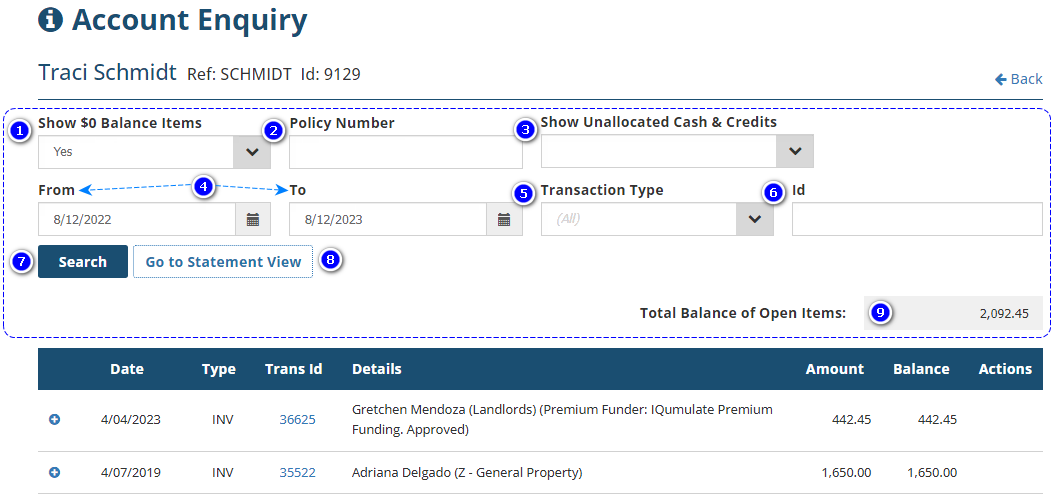Open the Transaction Type dropdown
The height and width of the screenshot is (496, 1054).
pos(754,220)
